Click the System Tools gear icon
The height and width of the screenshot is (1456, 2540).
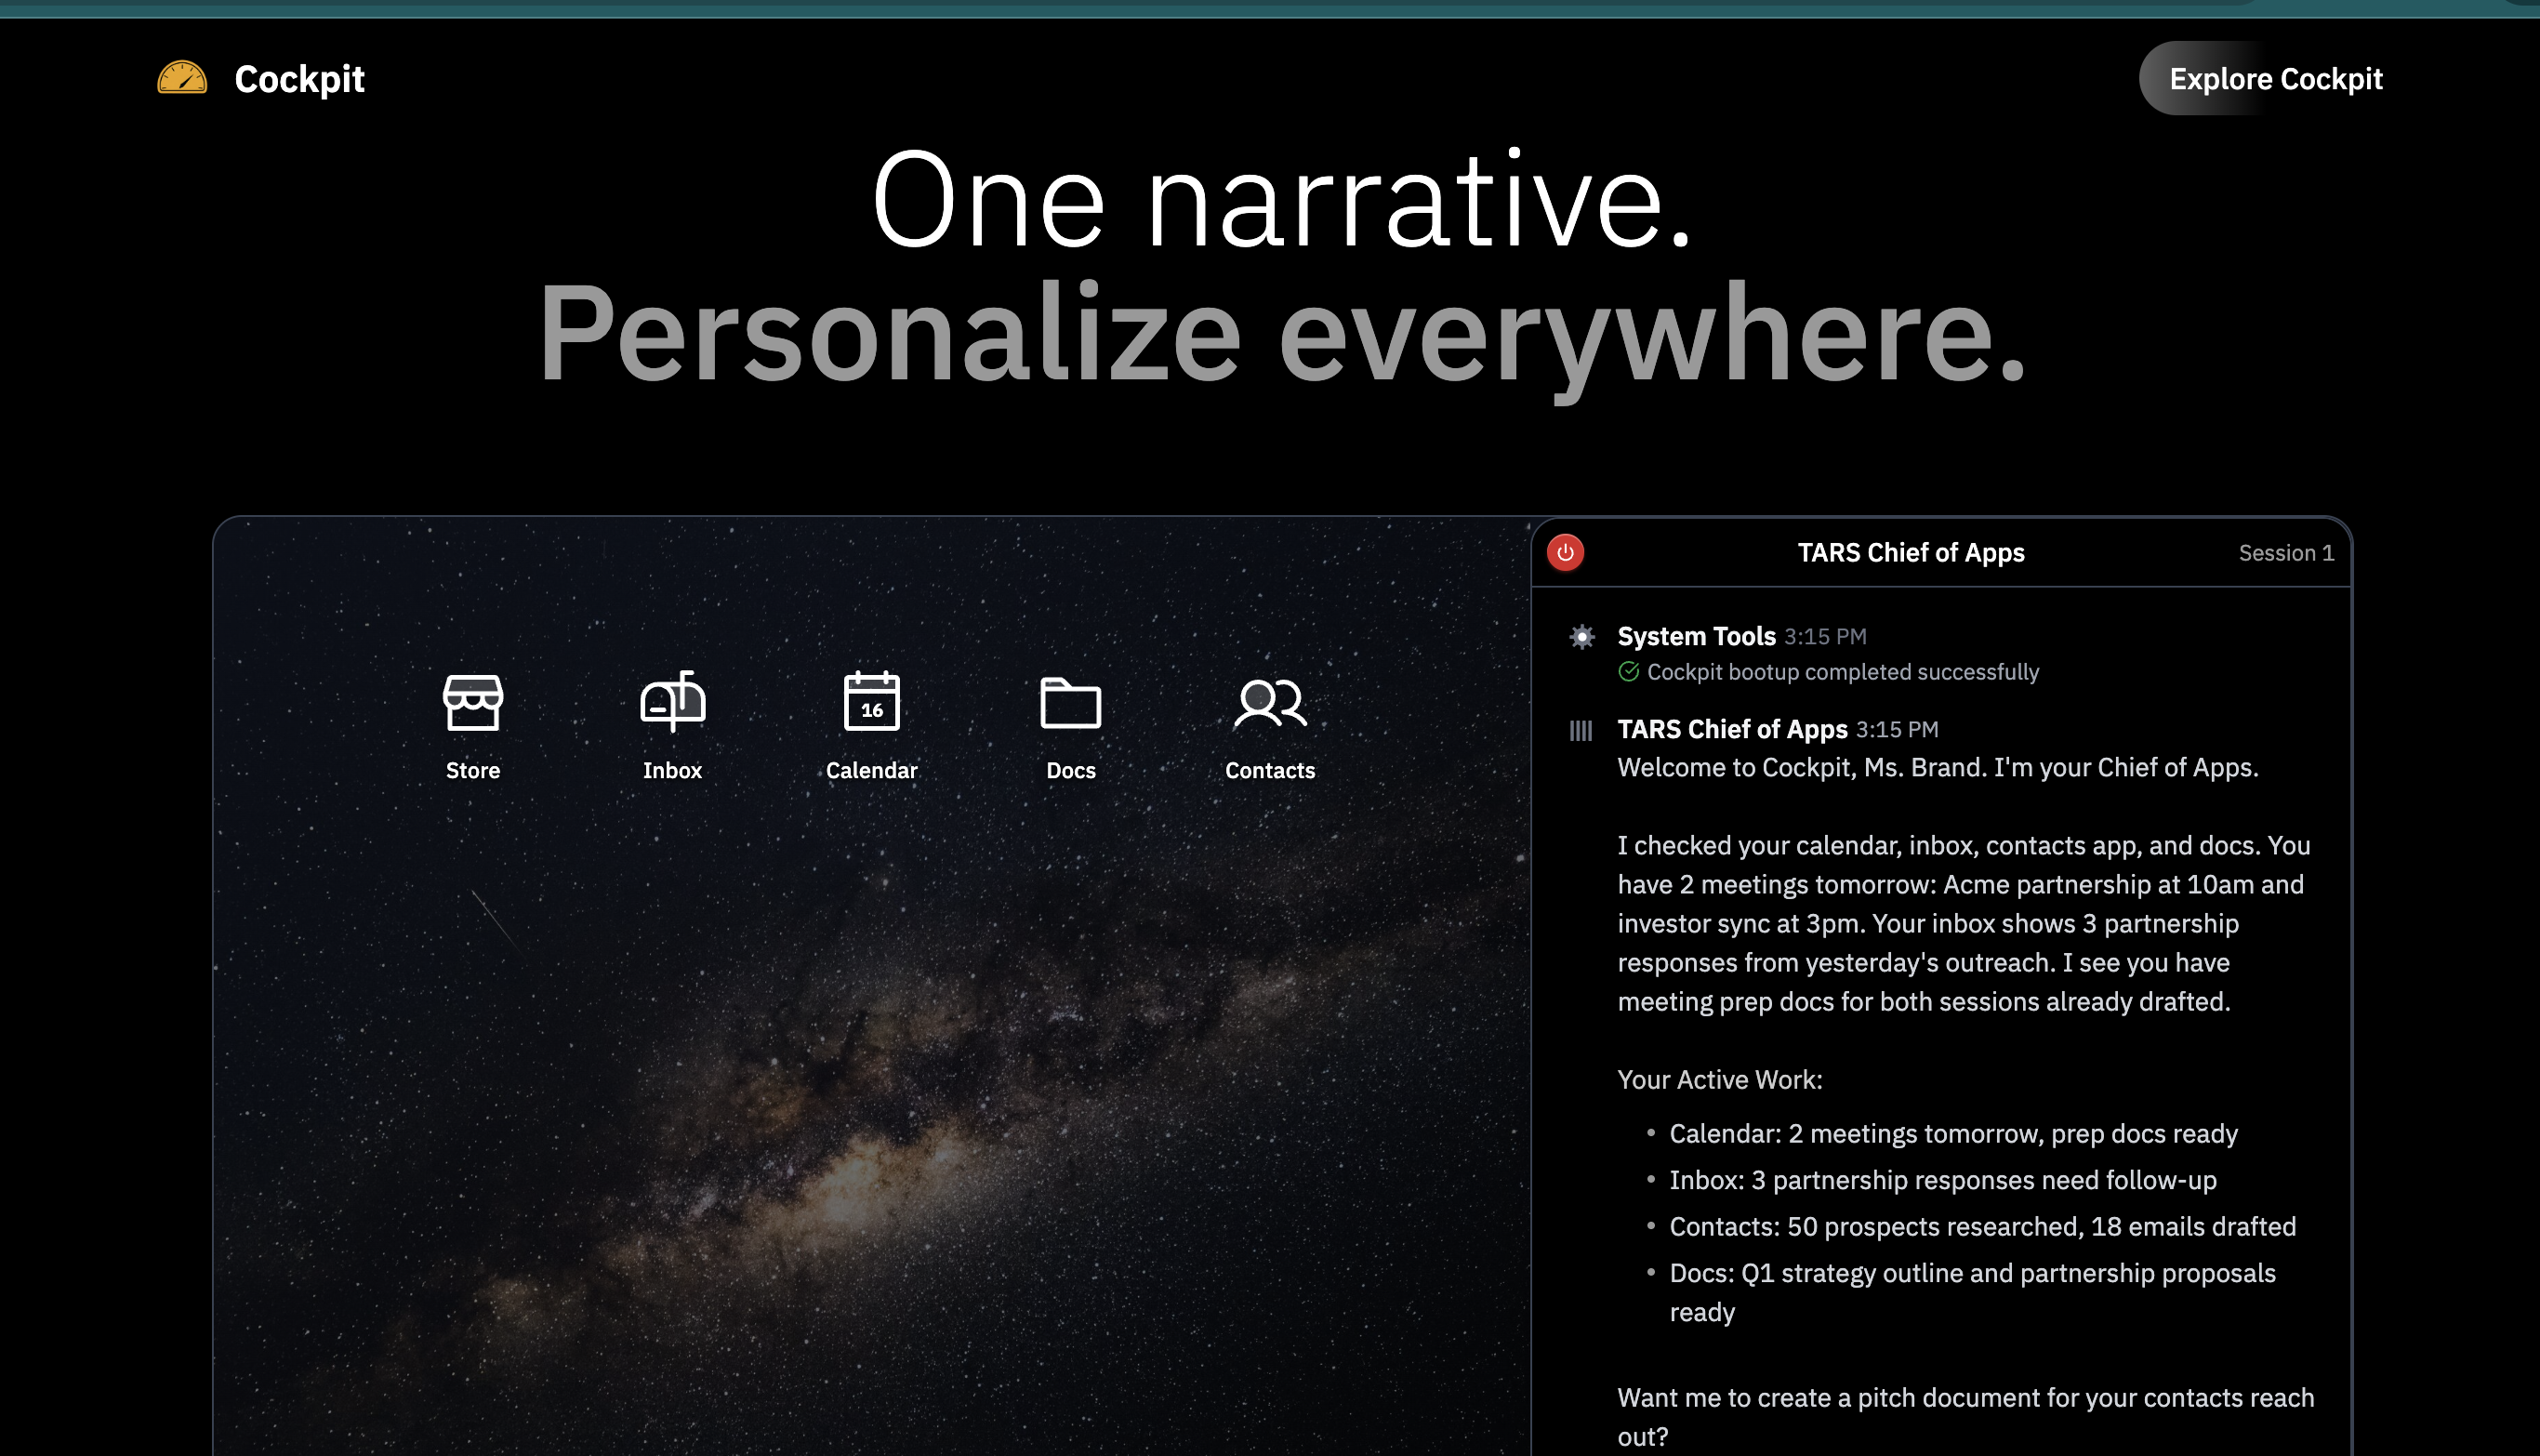(x=1581, y=637)
